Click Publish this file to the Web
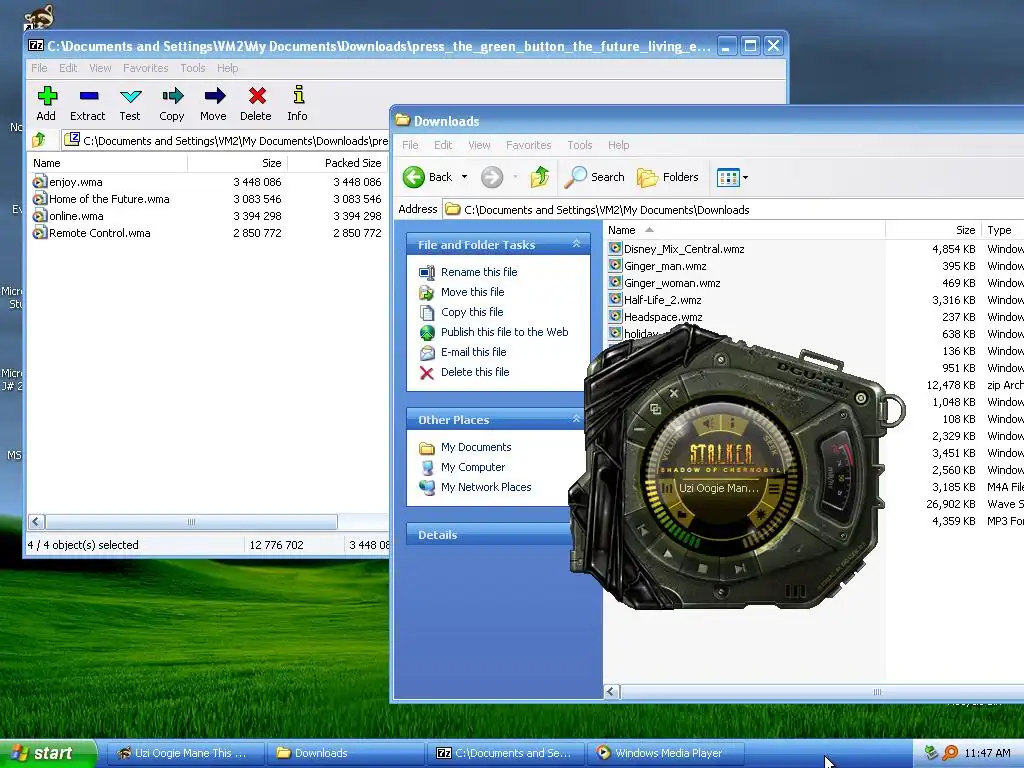The height and width of the screenshot is (768, 1024). pos(504,332)
